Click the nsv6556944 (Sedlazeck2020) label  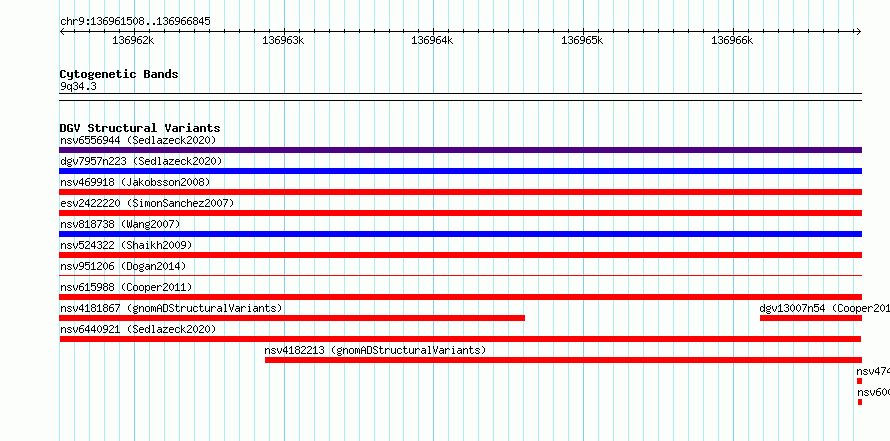pos(138,140)
